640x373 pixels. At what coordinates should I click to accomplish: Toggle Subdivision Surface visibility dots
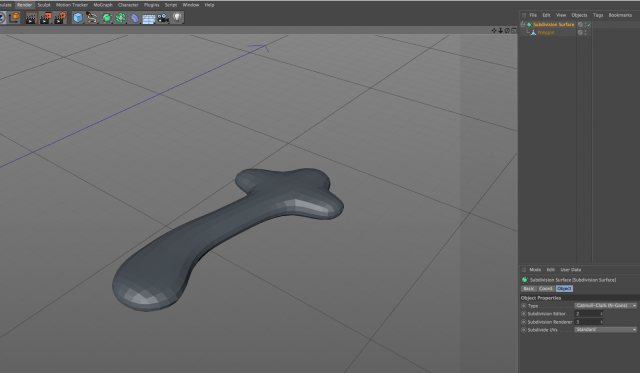(585, 24)
